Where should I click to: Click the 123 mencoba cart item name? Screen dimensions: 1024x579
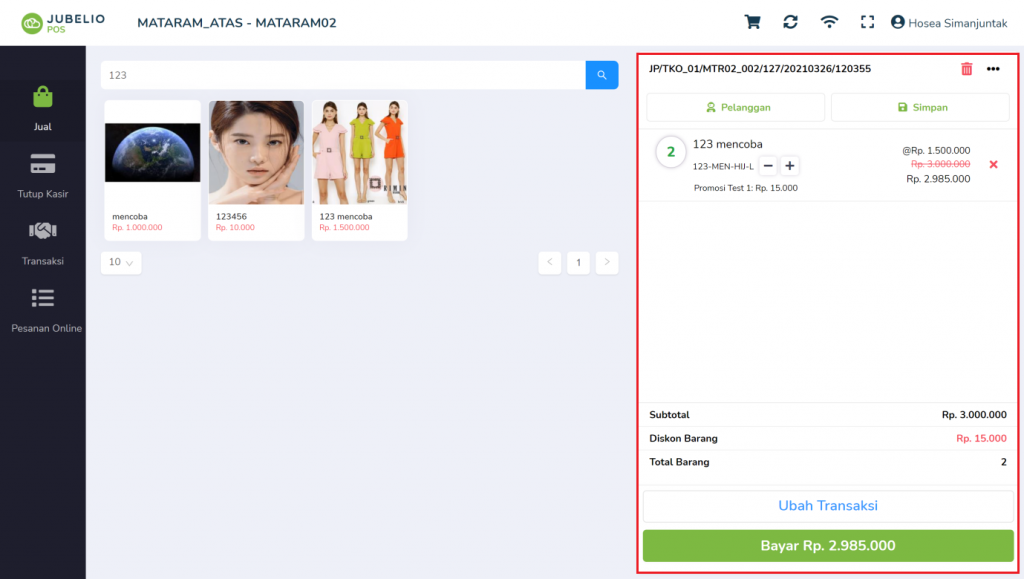(728, 144)
